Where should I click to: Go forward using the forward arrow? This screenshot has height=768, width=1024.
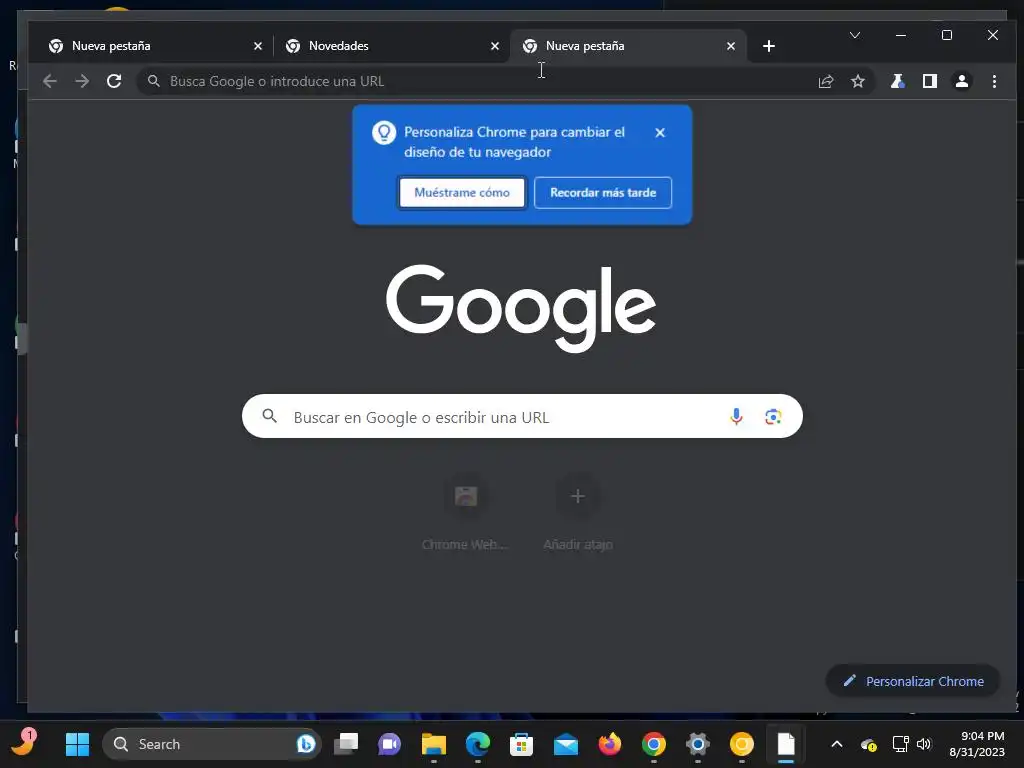(x=82, y=81)
